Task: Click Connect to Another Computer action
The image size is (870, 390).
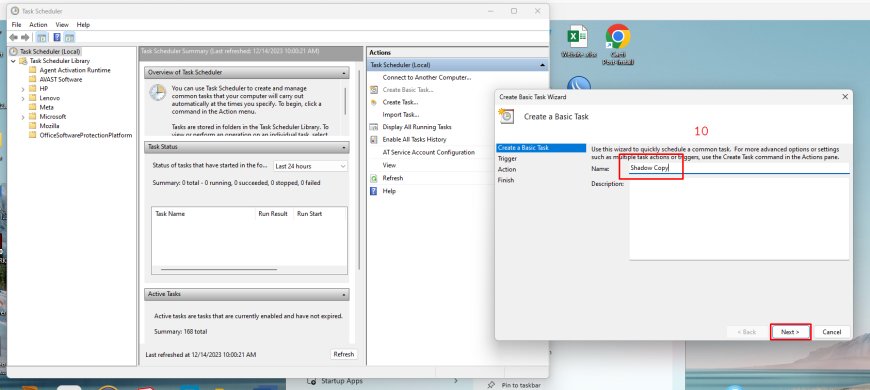Action: [x=427, y=78]
